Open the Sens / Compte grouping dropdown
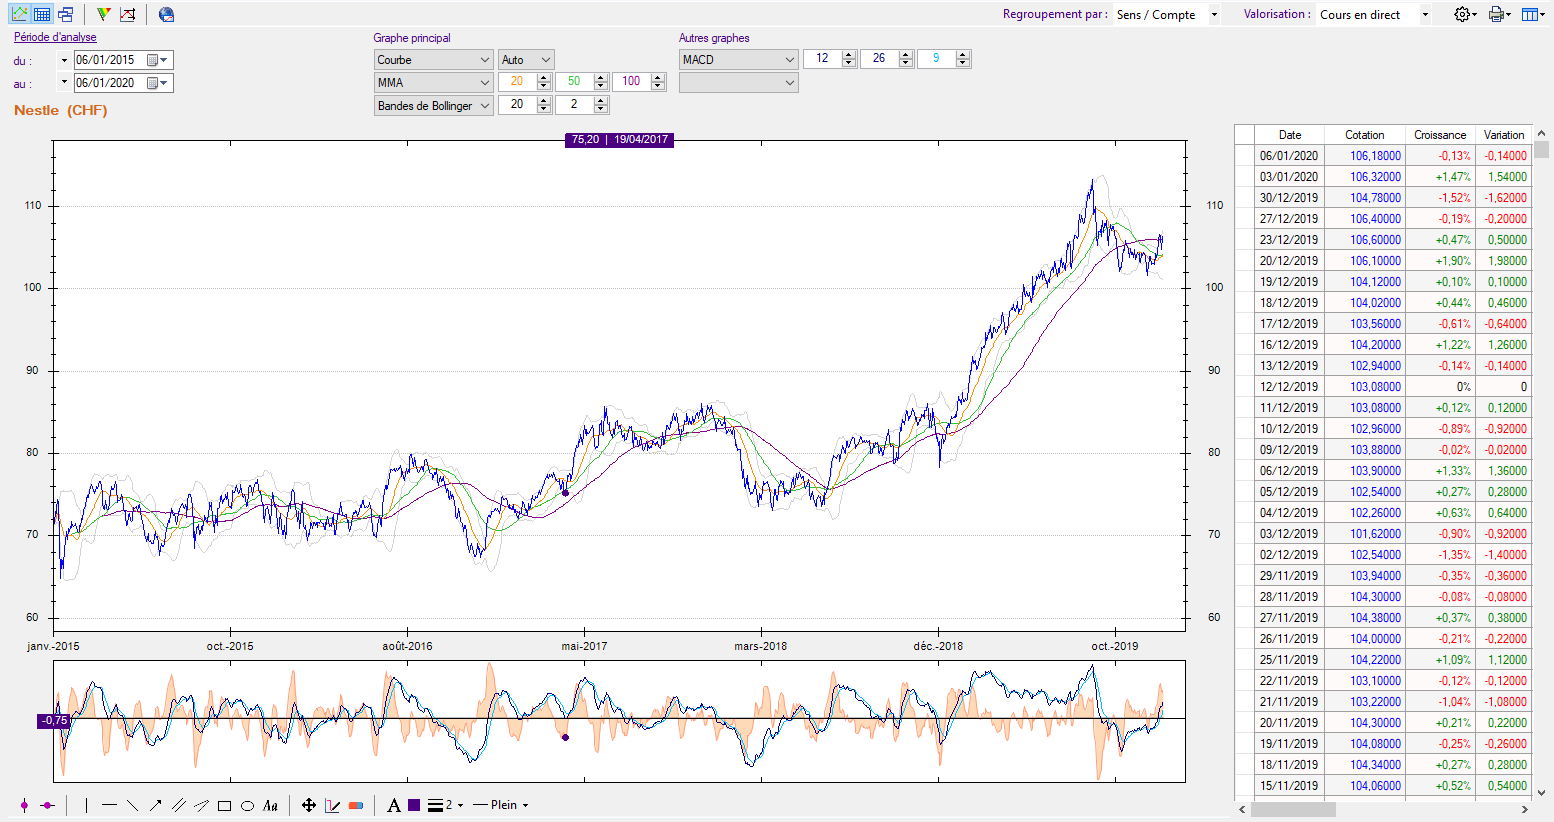Image resolution: width=1554 pixels, height=822 pixels. 1166,15
